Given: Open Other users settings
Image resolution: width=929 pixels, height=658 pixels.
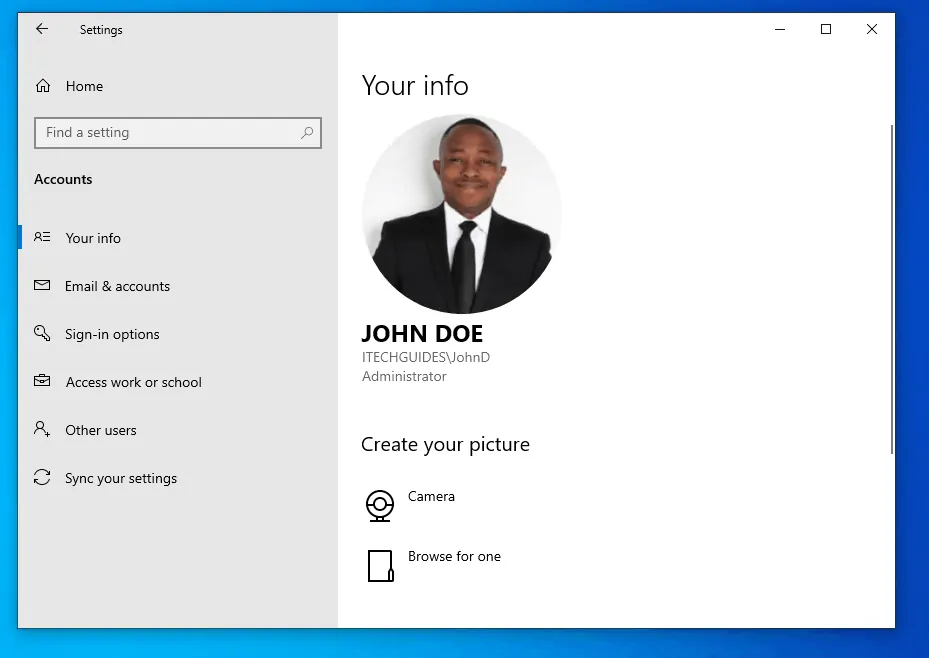Looking at the screenshot, I should [103, 430].
